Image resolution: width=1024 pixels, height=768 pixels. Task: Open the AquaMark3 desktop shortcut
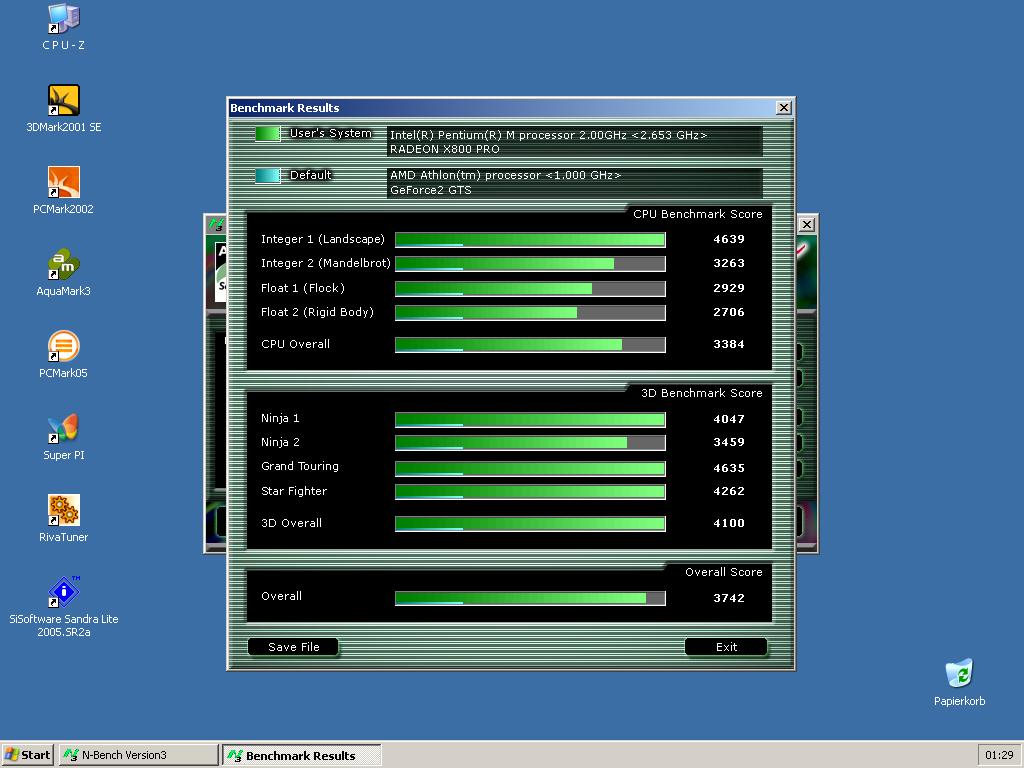click(x=63, y=265)
